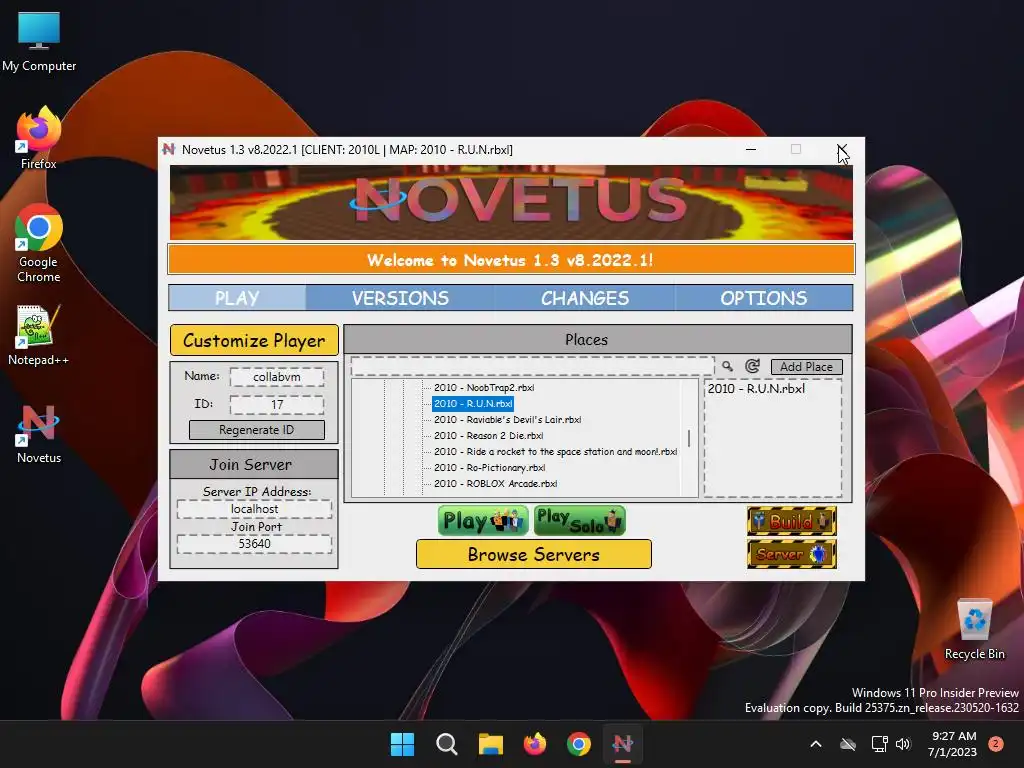Click the network tray icon
This screenshot has height=768, width=1024.
pos(879,744)
